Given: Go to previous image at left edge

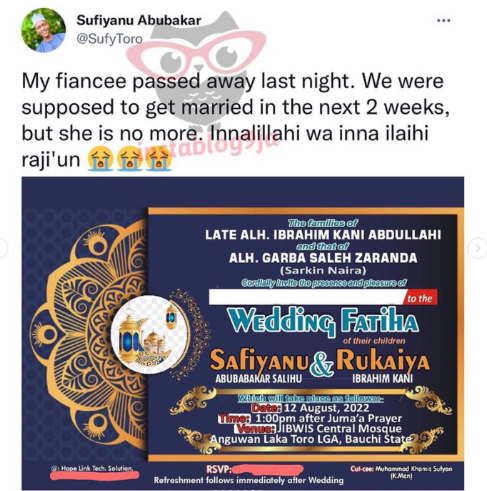Looking at the screenshot, I should coord(3,248).
